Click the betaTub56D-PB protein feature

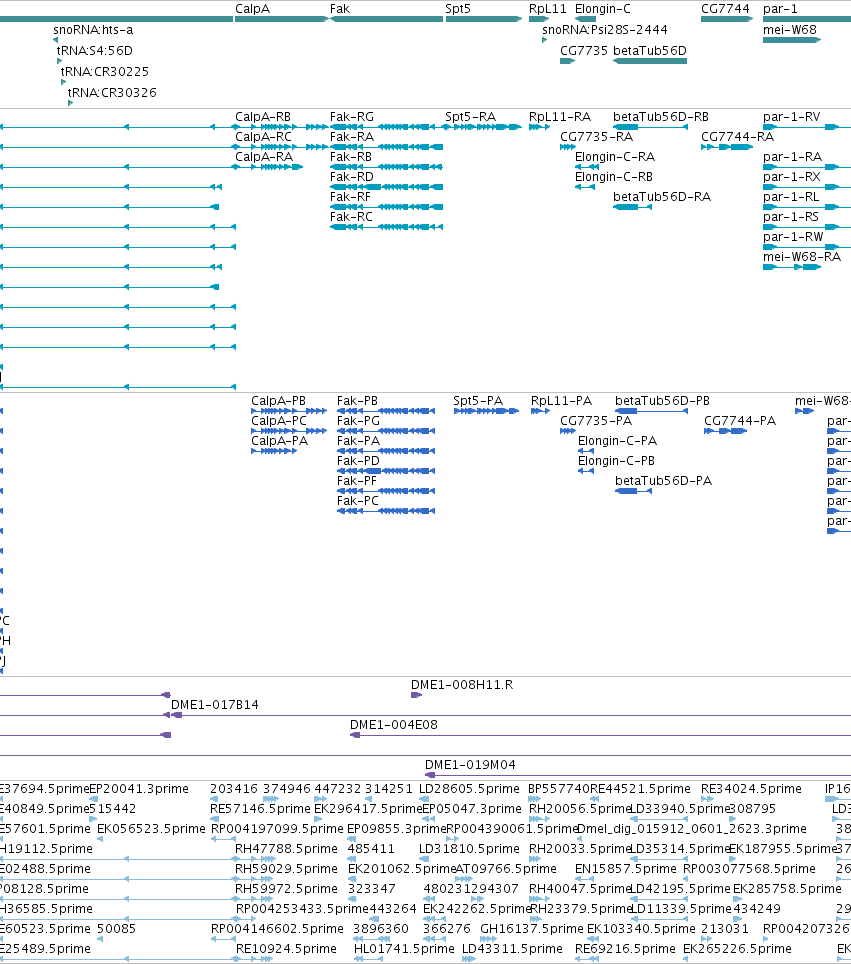click(x=651, y=411)
